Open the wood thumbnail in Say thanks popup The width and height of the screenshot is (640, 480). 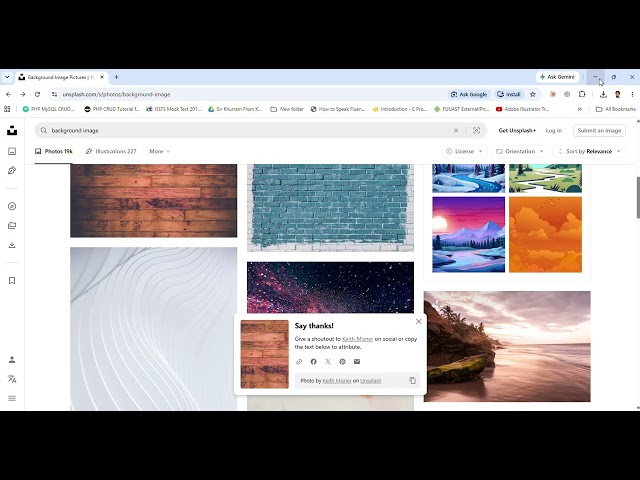tap(264, 354)
